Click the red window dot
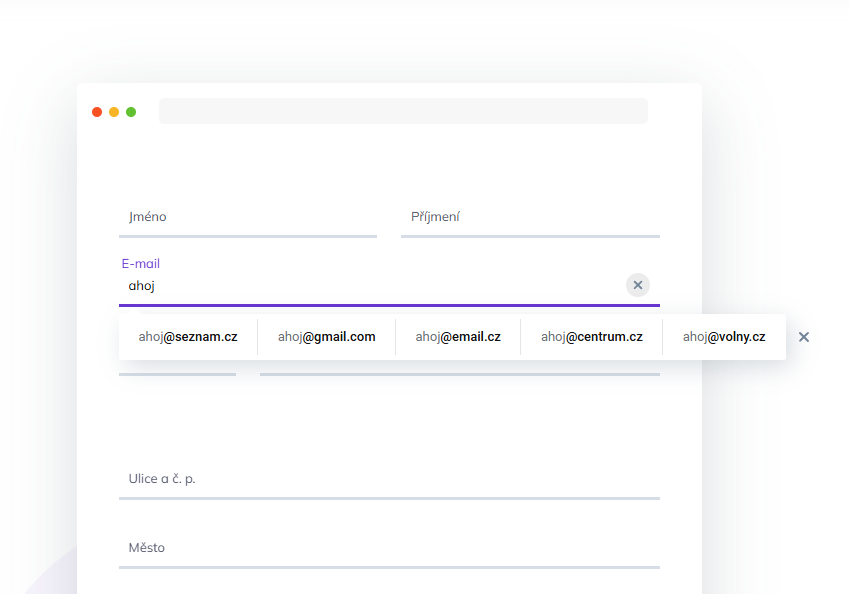 pos(97,112)
